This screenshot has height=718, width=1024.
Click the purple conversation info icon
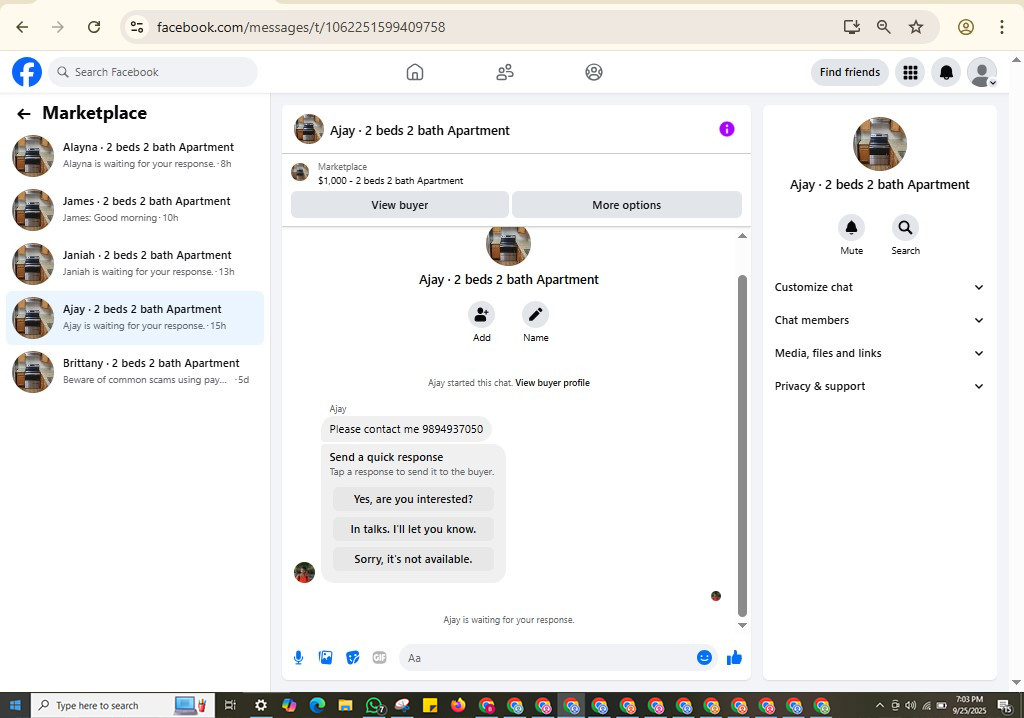click(x=727, y=129)
